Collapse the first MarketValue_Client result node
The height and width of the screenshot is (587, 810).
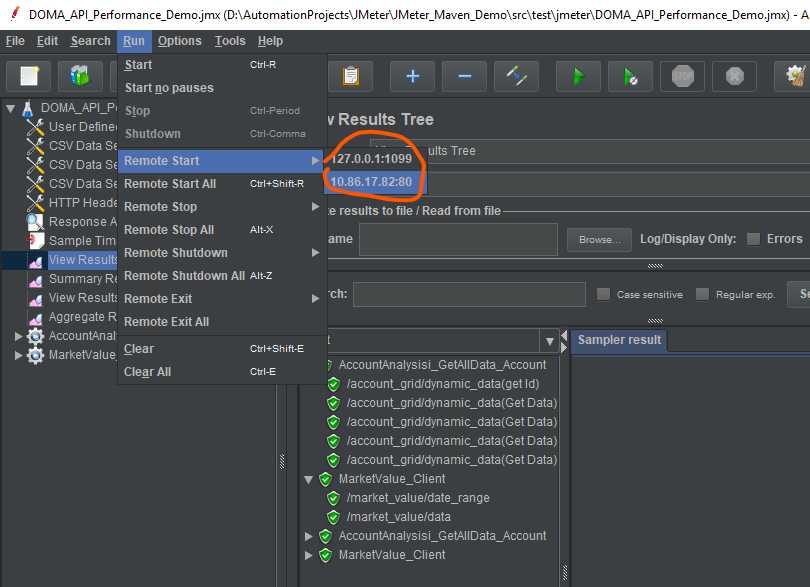[308, 480]
